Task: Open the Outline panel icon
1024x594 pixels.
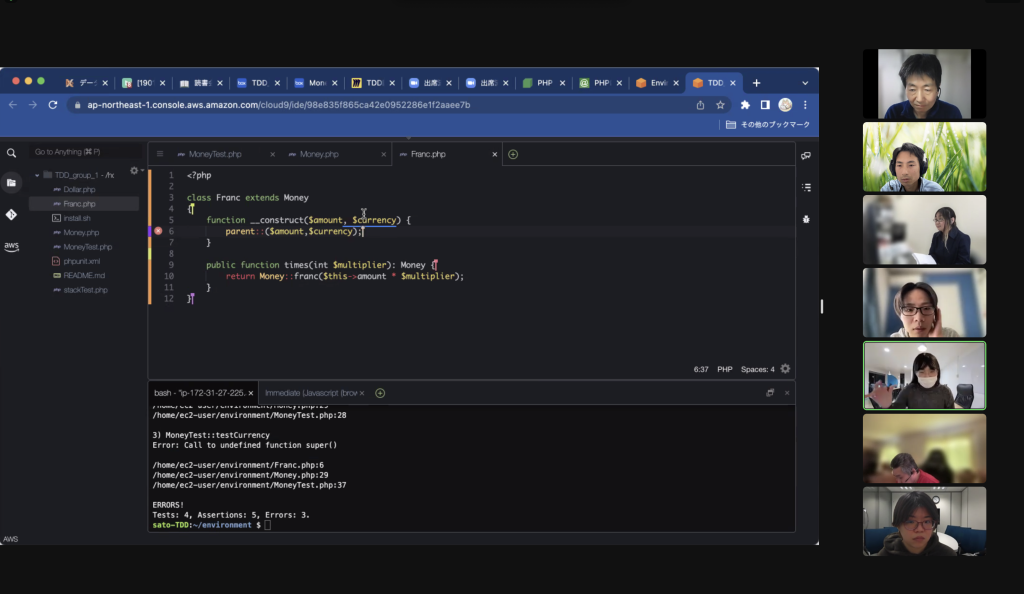Action: (x=807, y=187)
